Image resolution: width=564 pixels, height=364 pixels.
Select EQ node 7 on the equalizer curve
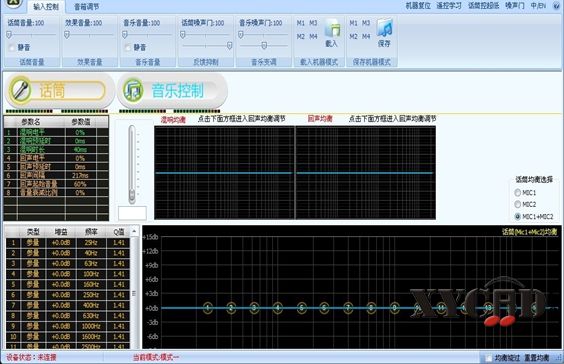(x=348, y=308)
